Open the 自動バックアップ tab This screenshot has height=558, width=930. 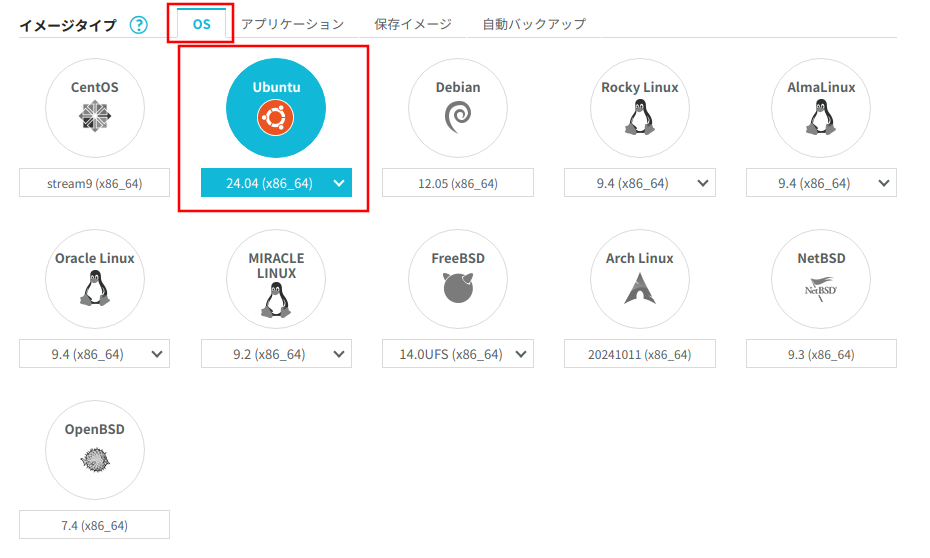[x=534, y=24]
